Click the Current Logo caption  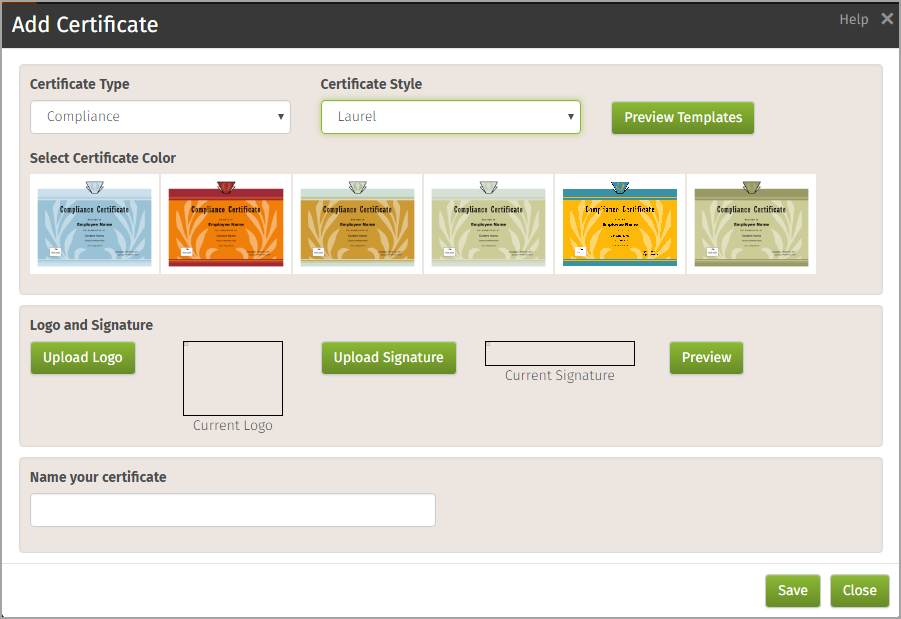[233, 426]
